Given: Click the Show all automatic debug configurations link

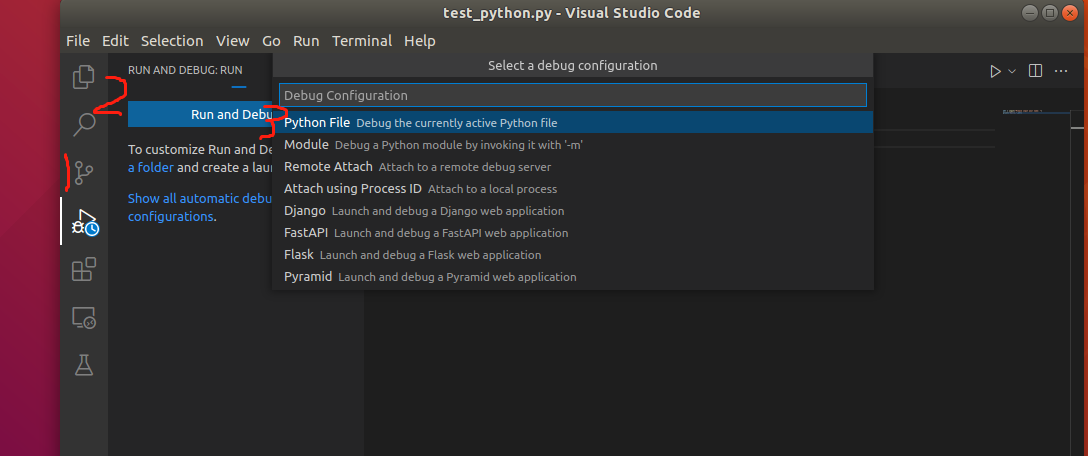Looking at the screenshot, I should click(201, 208).
